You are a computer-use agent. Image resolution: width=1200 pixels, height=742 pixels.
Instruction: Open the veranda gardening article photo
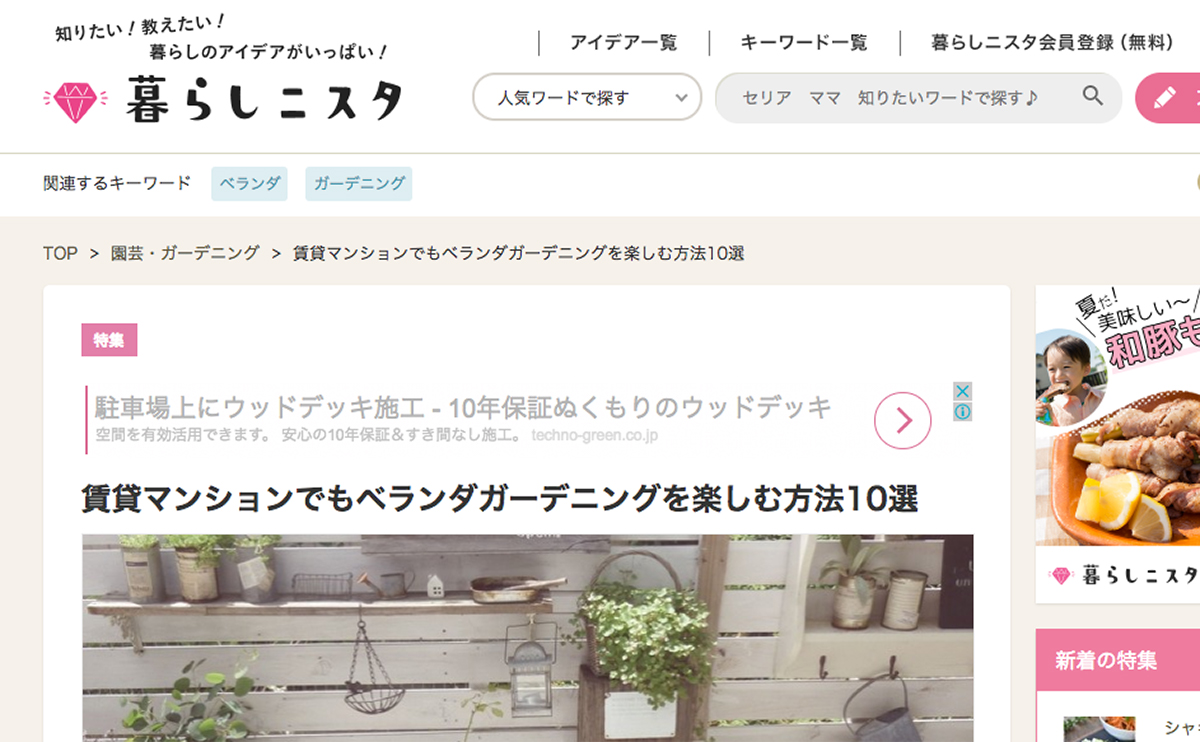point(528,638)
